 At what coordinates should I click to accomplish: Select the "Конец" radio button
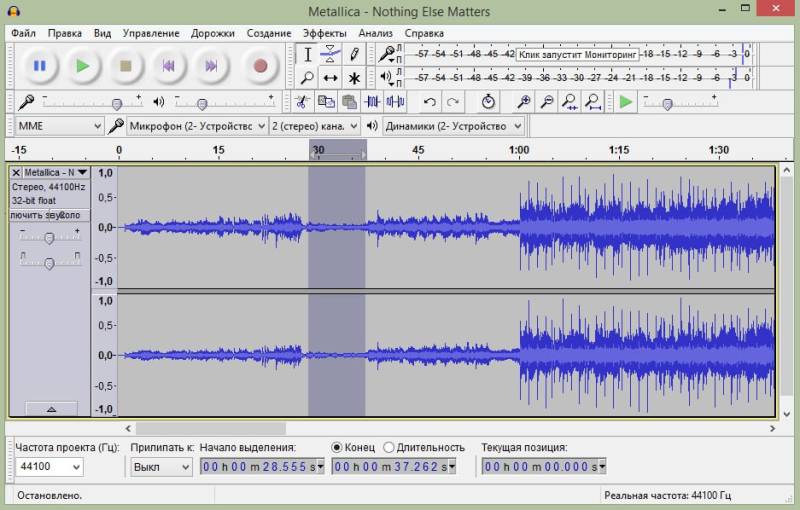pyautogui.click(x=337, y=447)
